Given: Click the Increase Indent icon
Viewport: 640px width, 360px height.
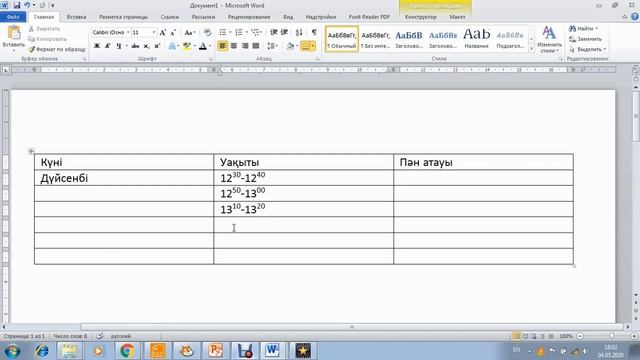Looking at the screenshot, I should click(x=284, y=32).
